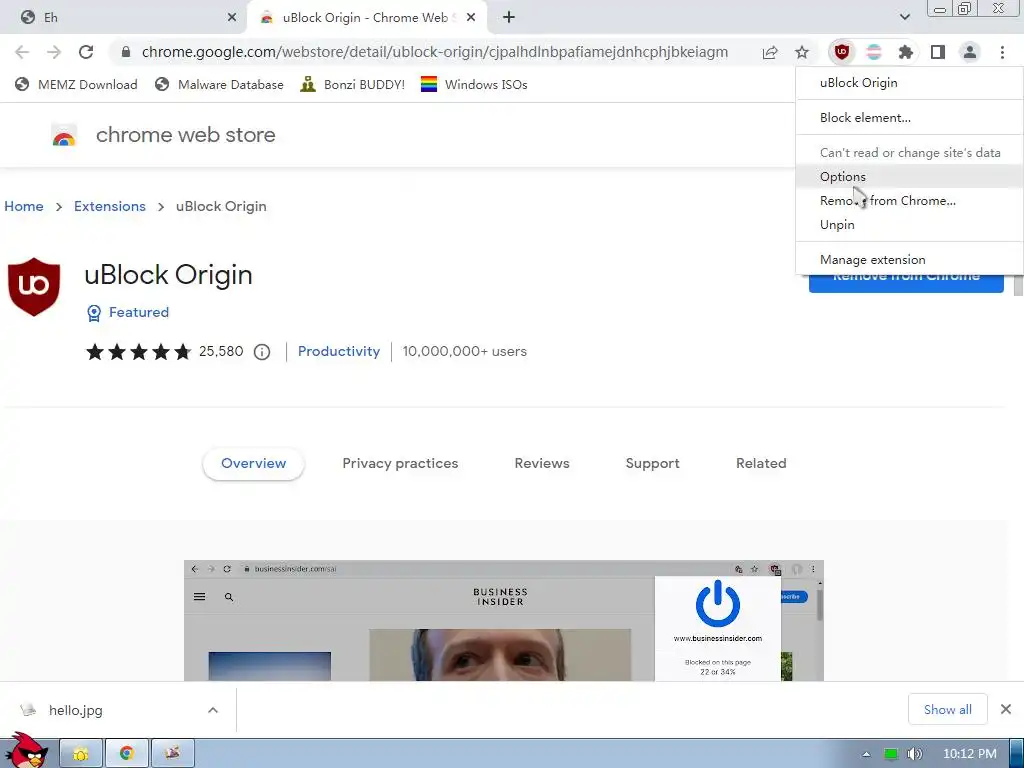Click the uBlock Origin toolbar icon
Image resolution: width=1024 pixels, height=768 pixels.
842,52
